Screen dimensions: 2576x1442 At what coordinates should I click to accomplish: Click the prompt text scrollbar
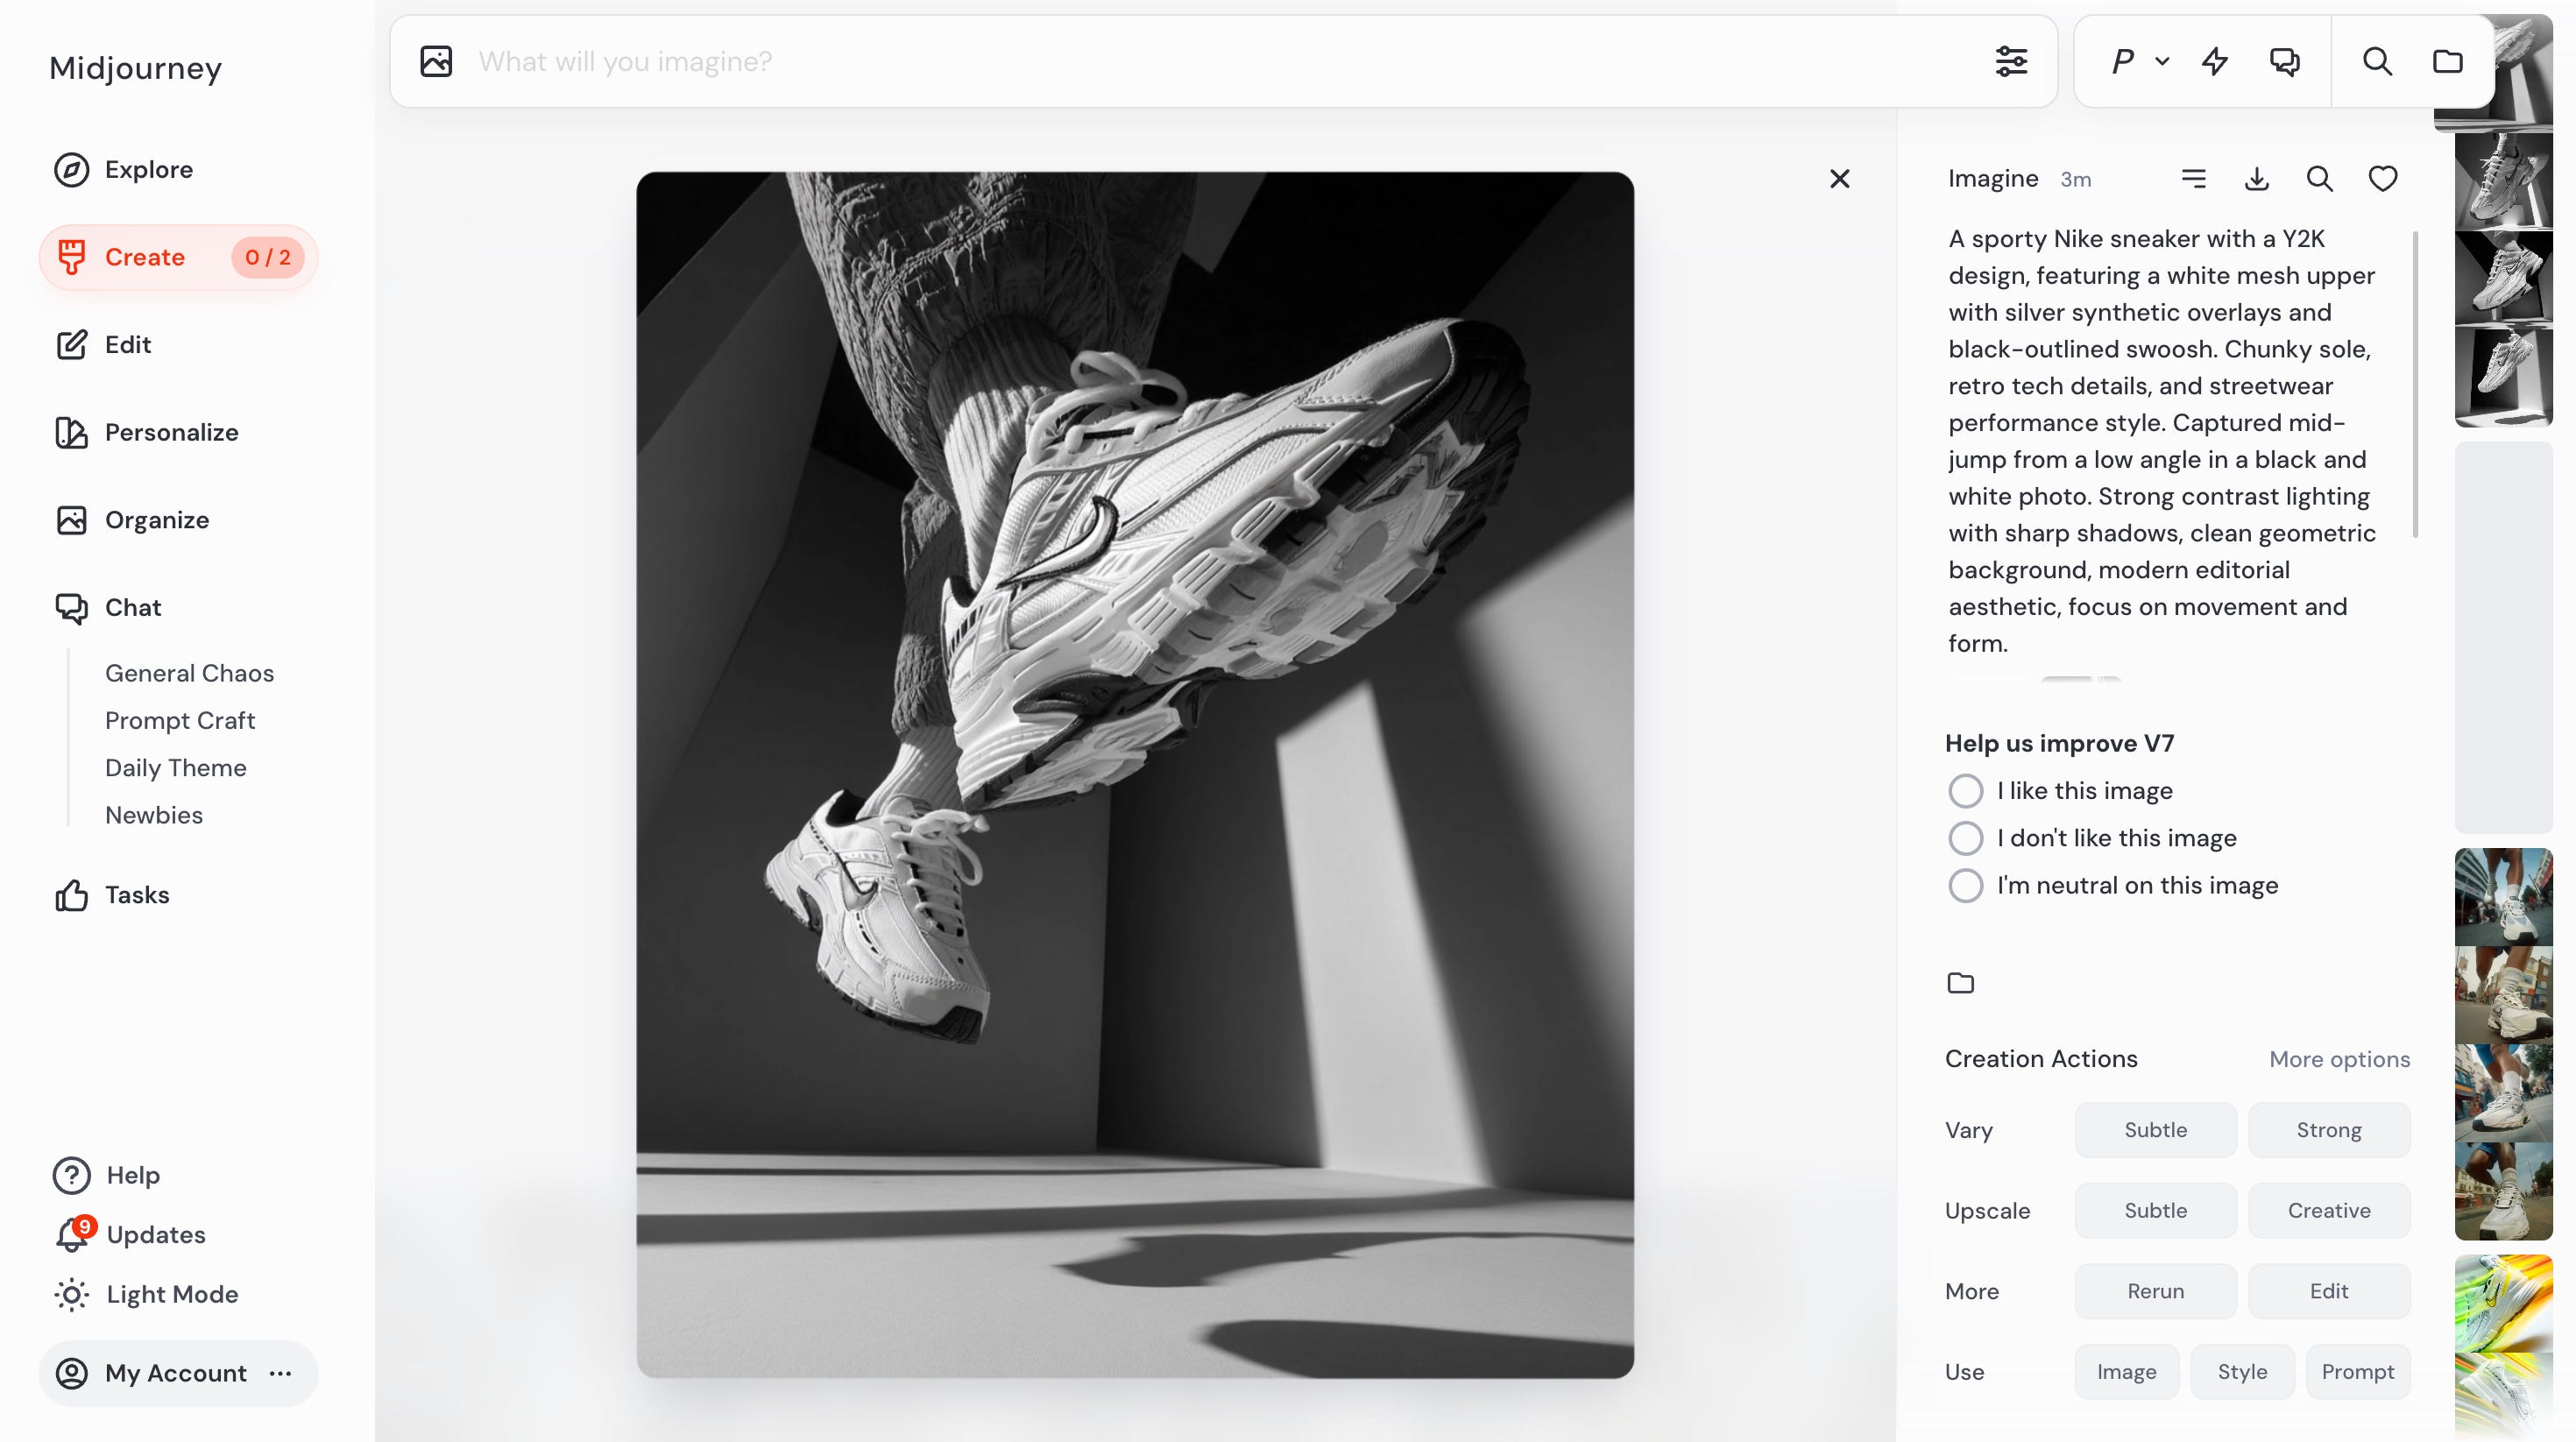(2415, 385)
